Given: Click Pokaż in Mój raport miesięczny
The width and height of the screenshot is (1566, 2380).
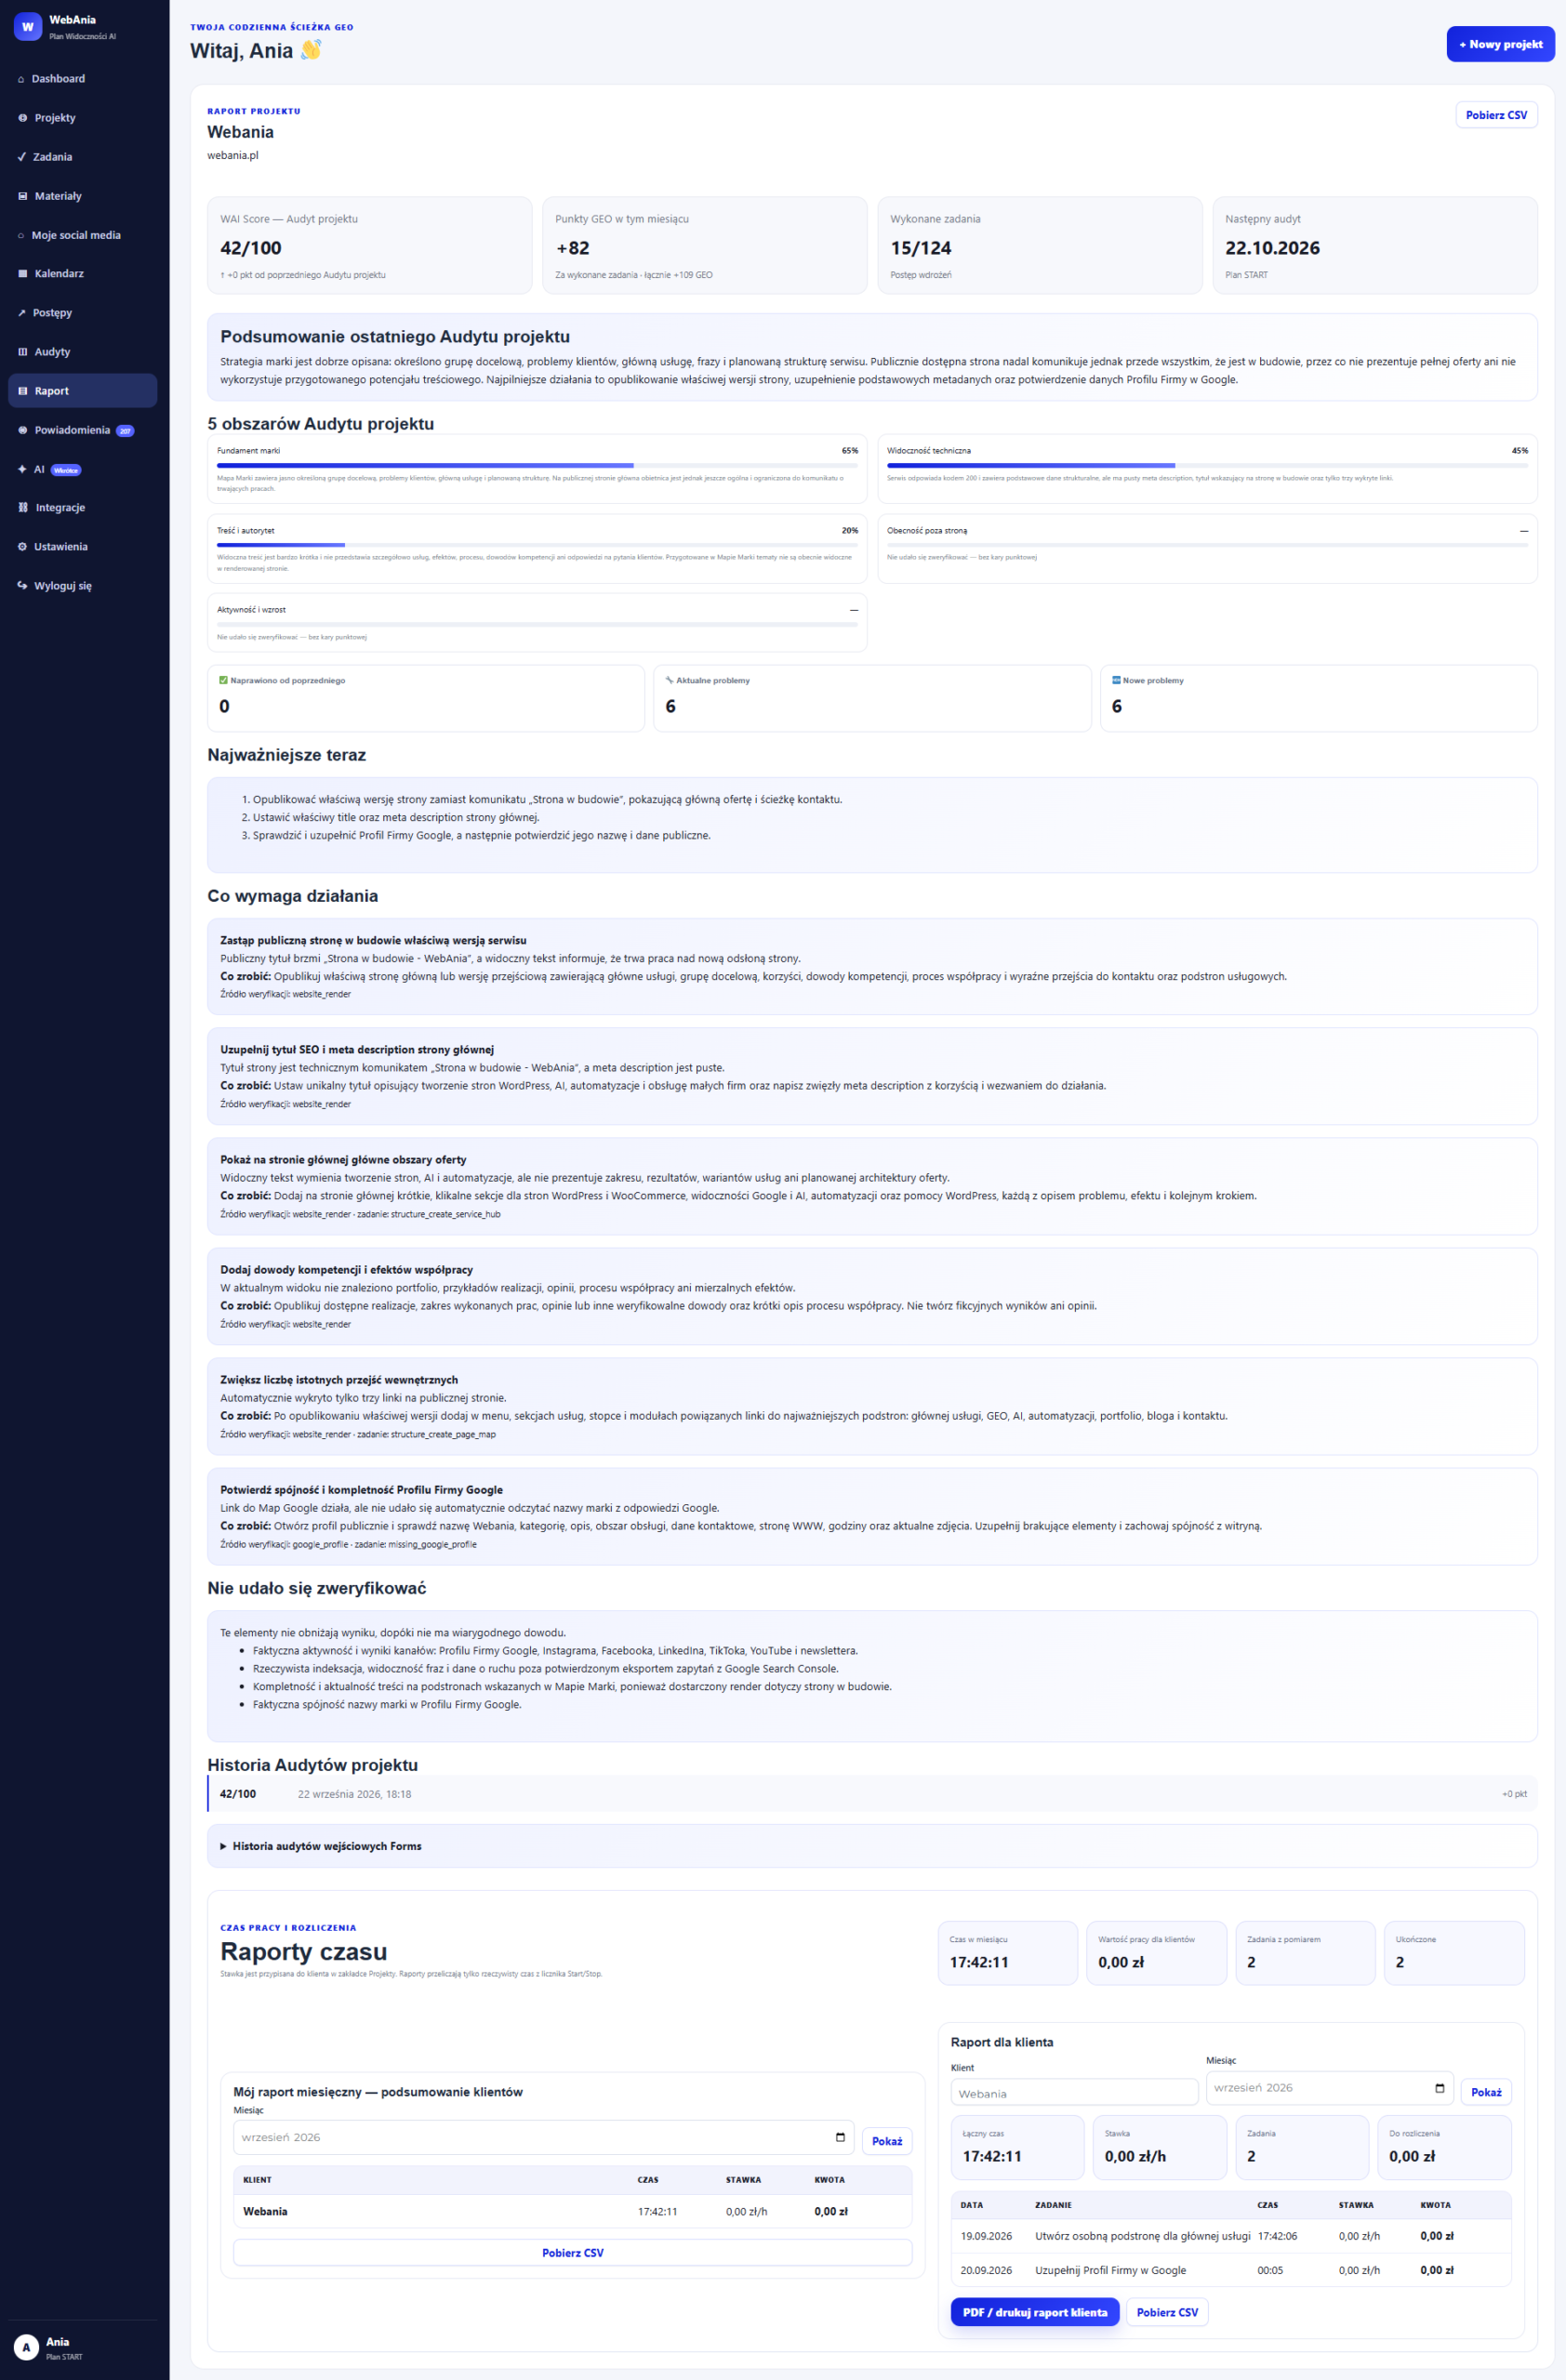Looking at the screenshot, I should (x=887, y=2141).
